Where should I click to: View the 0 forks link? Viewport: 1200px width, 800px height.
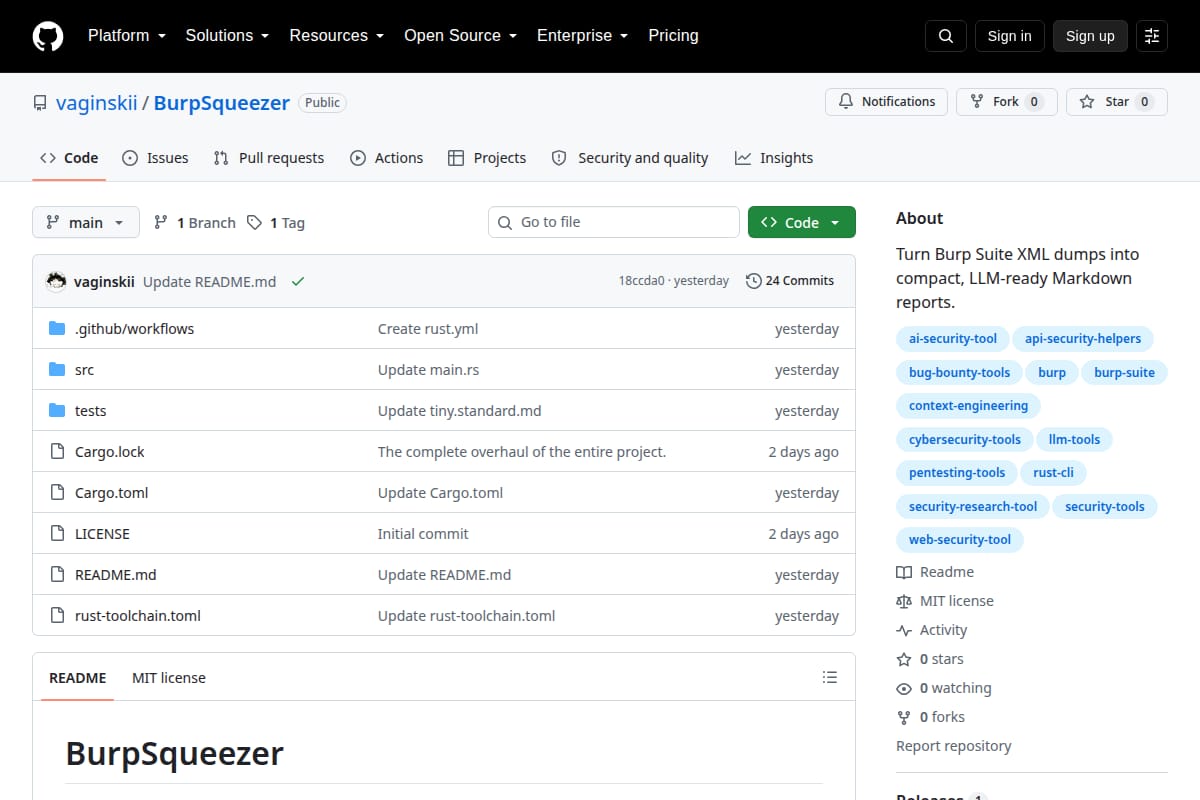[x=931, y=717]
